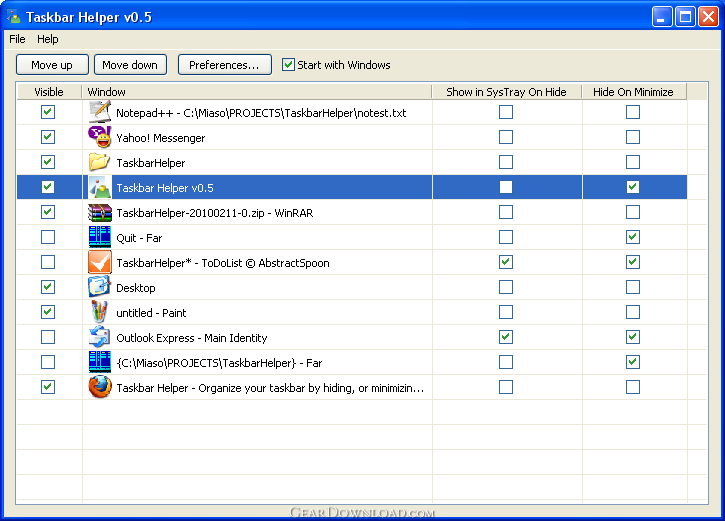Maximize the Taskbar Helper window
This screenshot has width=725, height=521.
685,17
